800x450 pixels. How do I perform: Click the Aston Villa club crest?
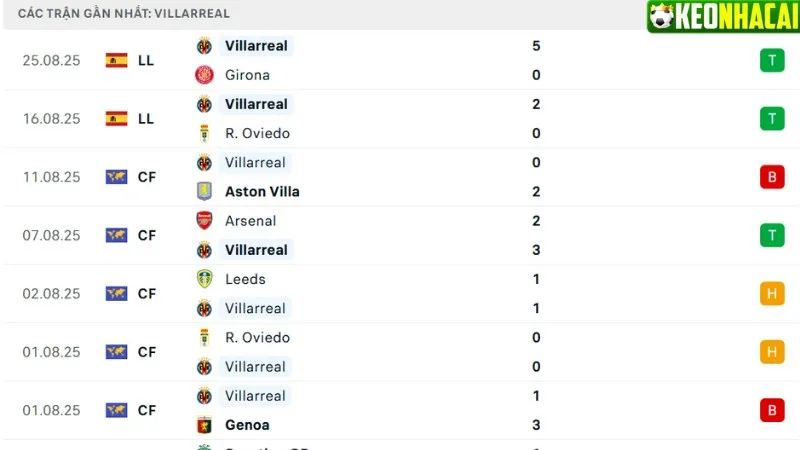204,191
